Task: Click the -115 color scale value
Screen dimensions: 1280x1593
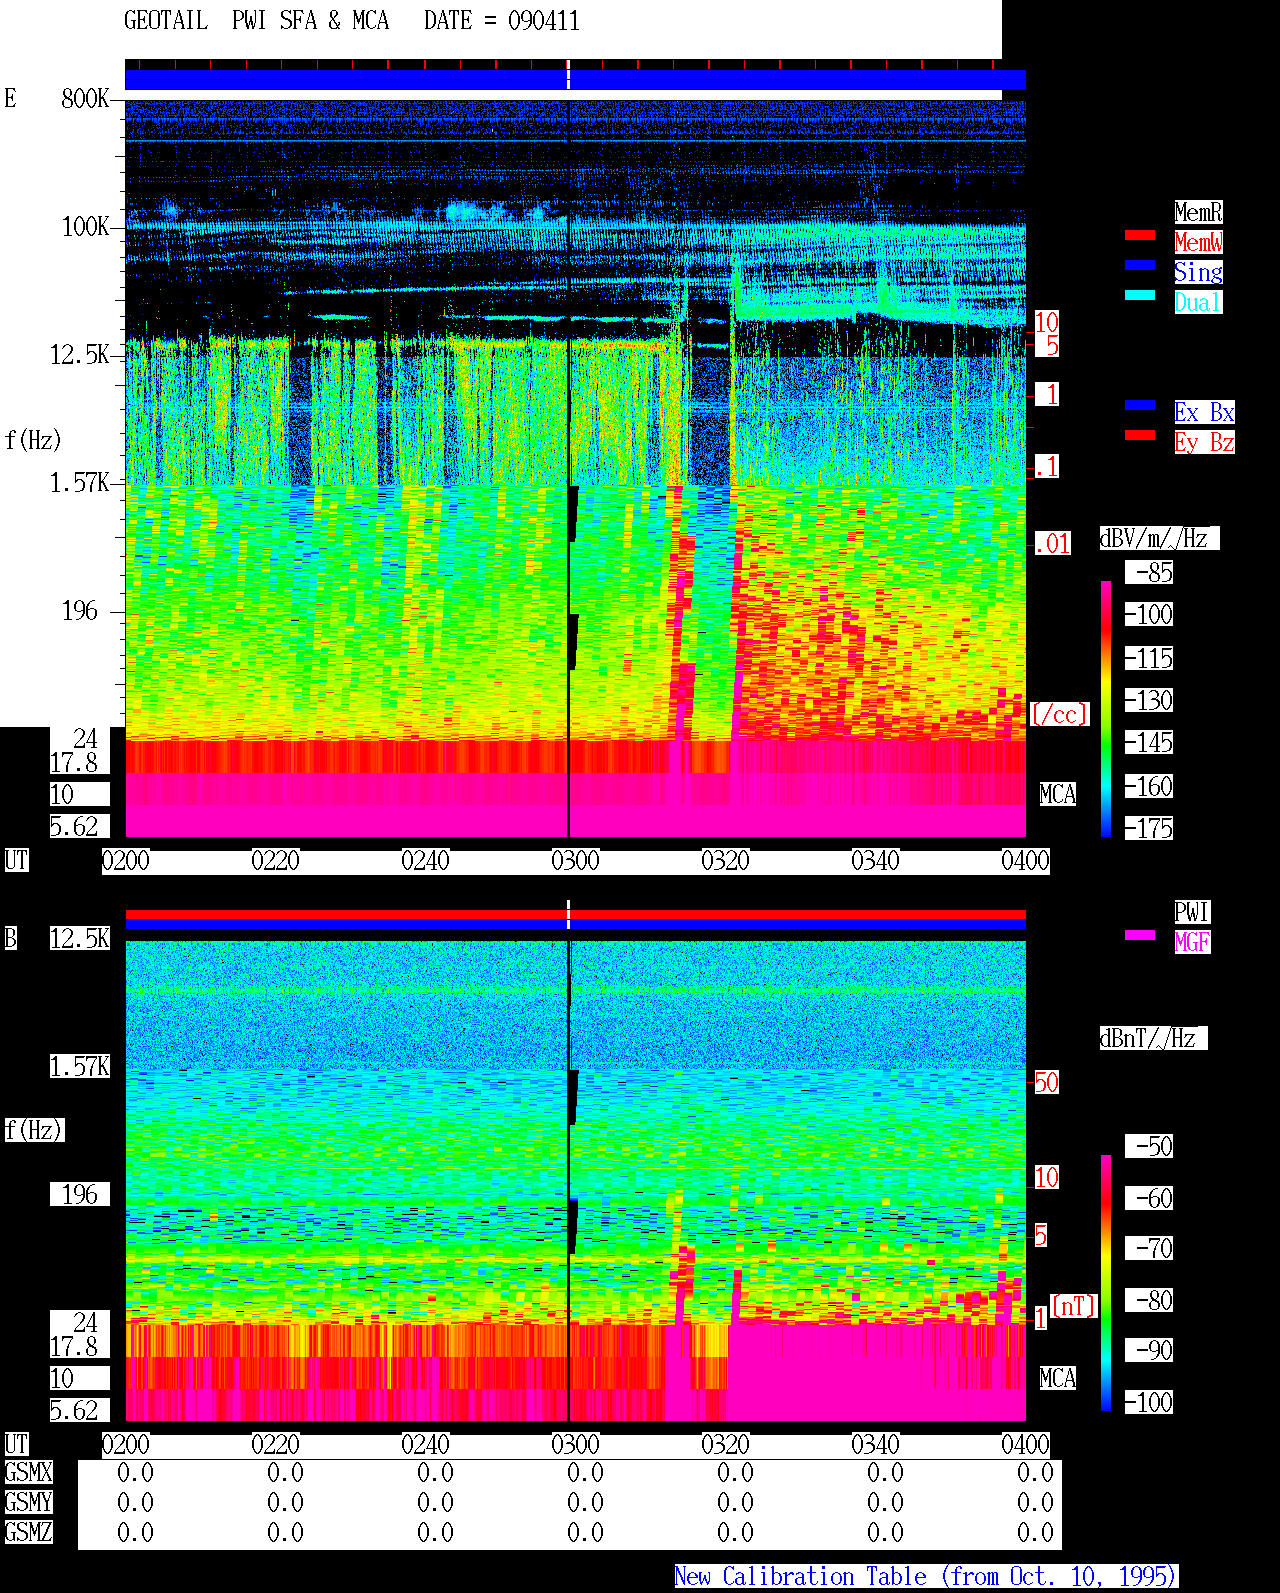Action: point(1150,658)
